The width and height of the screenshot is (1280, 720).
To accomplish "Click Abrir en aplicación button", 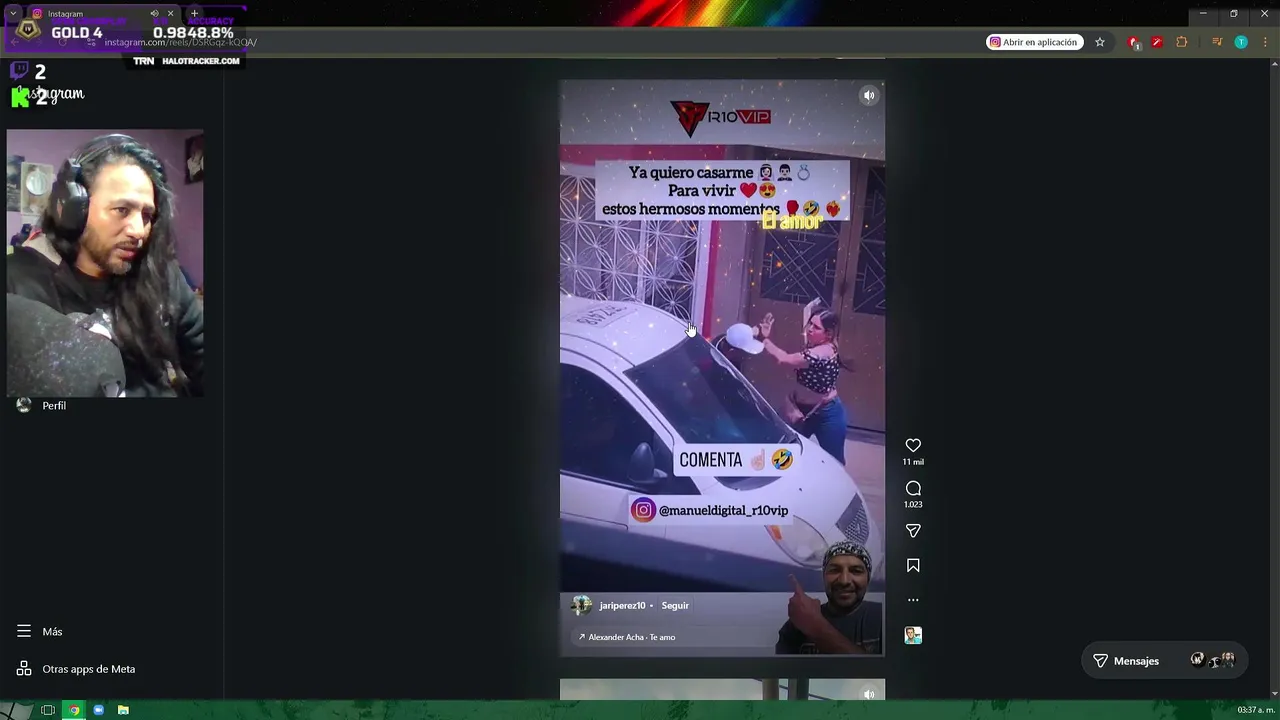I will pyautogui.click(x=1035, y=42).
